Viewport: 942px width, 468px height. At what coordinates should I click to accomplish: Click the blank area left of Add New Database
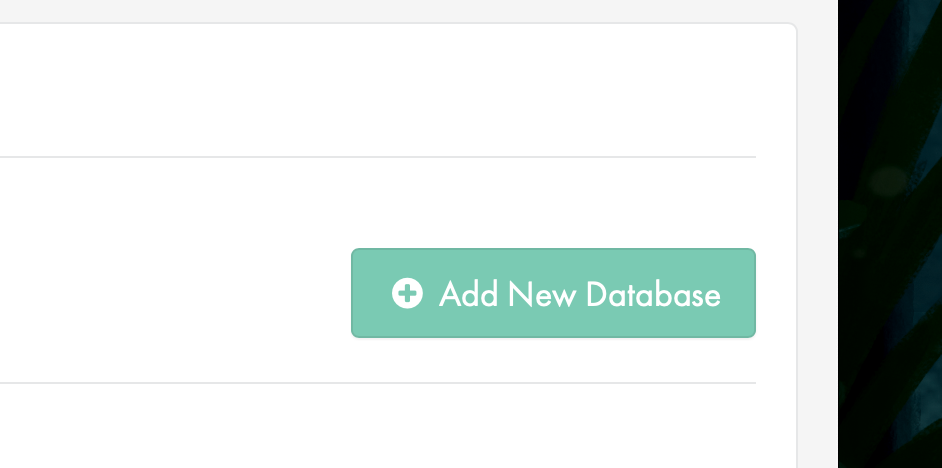click(x=174, y=293)
